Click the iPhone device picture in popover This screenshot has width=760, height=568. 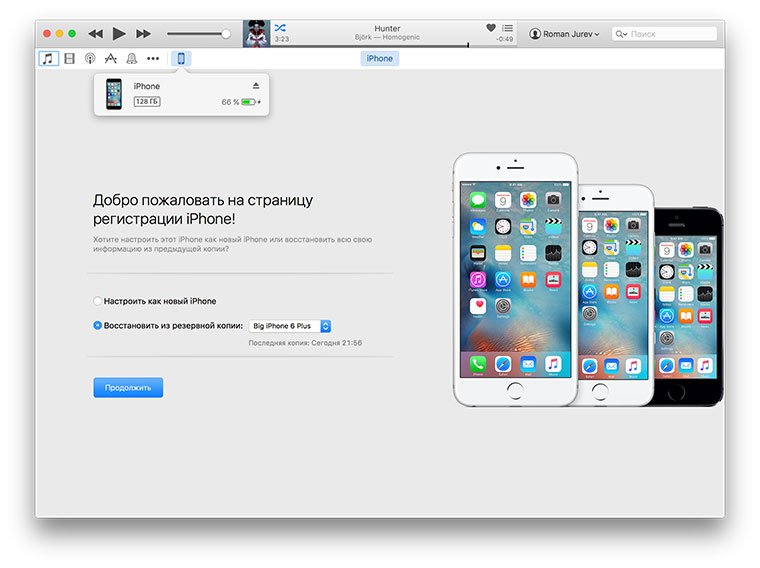click(x=114, y=94)
